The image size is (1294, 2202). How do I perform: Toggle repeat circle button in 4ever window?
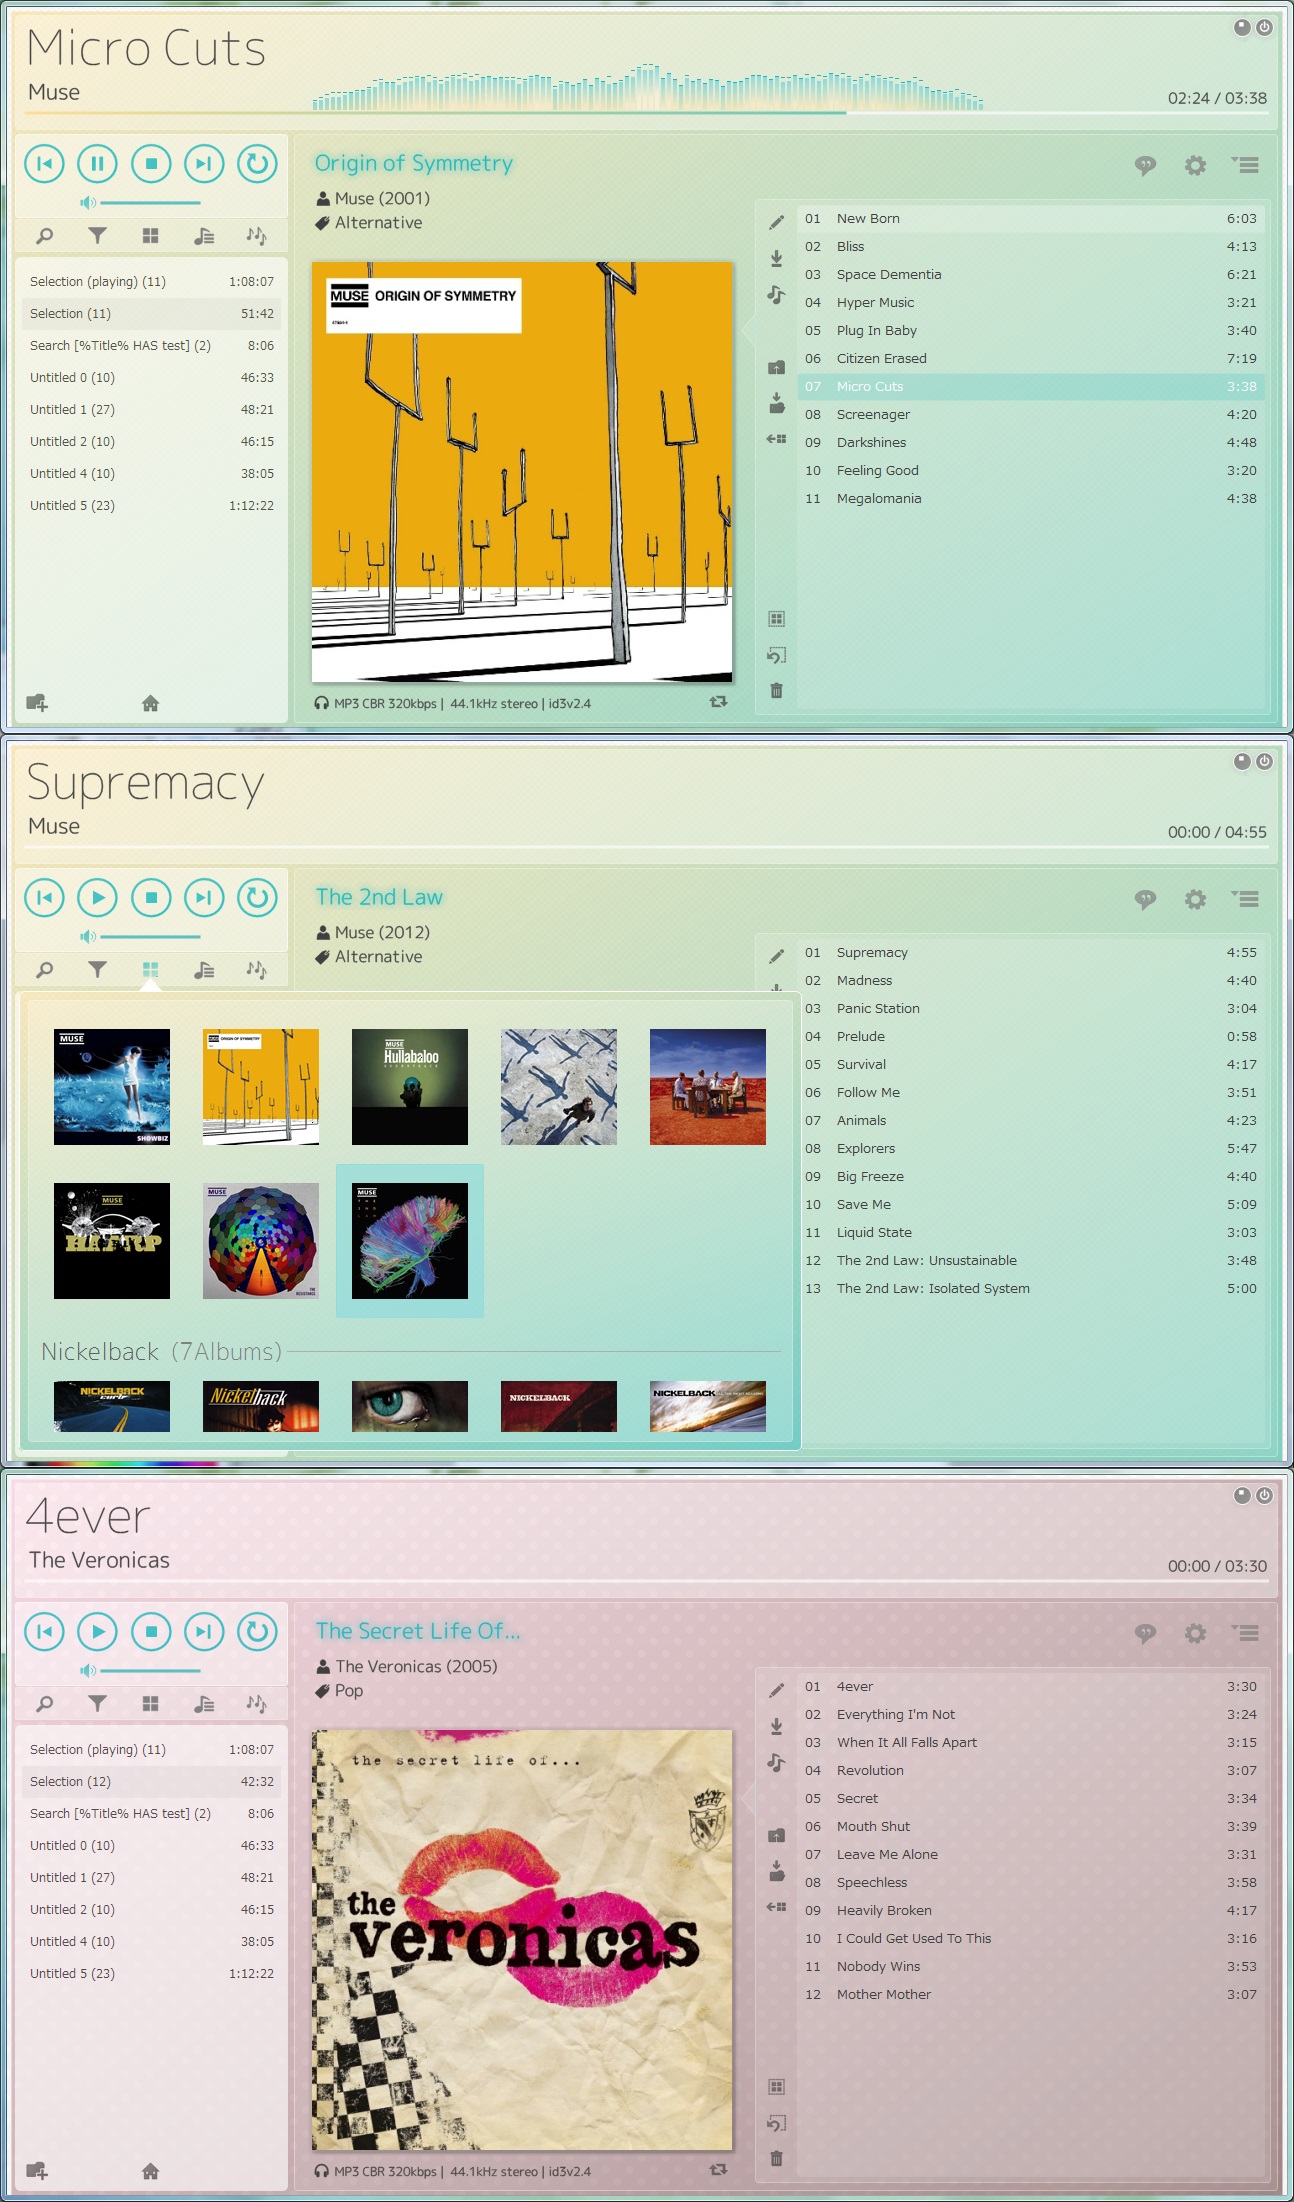[257, 1631]
